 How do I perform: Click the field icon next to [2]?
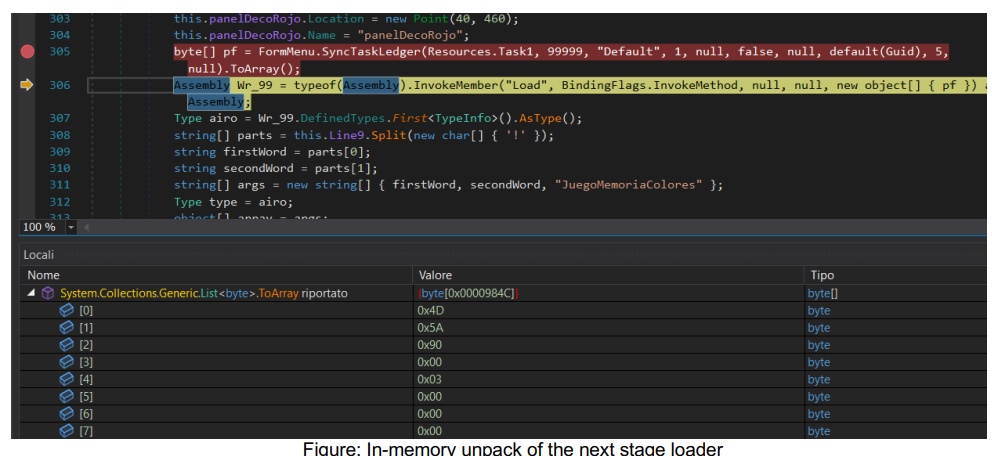coord(67,345)
